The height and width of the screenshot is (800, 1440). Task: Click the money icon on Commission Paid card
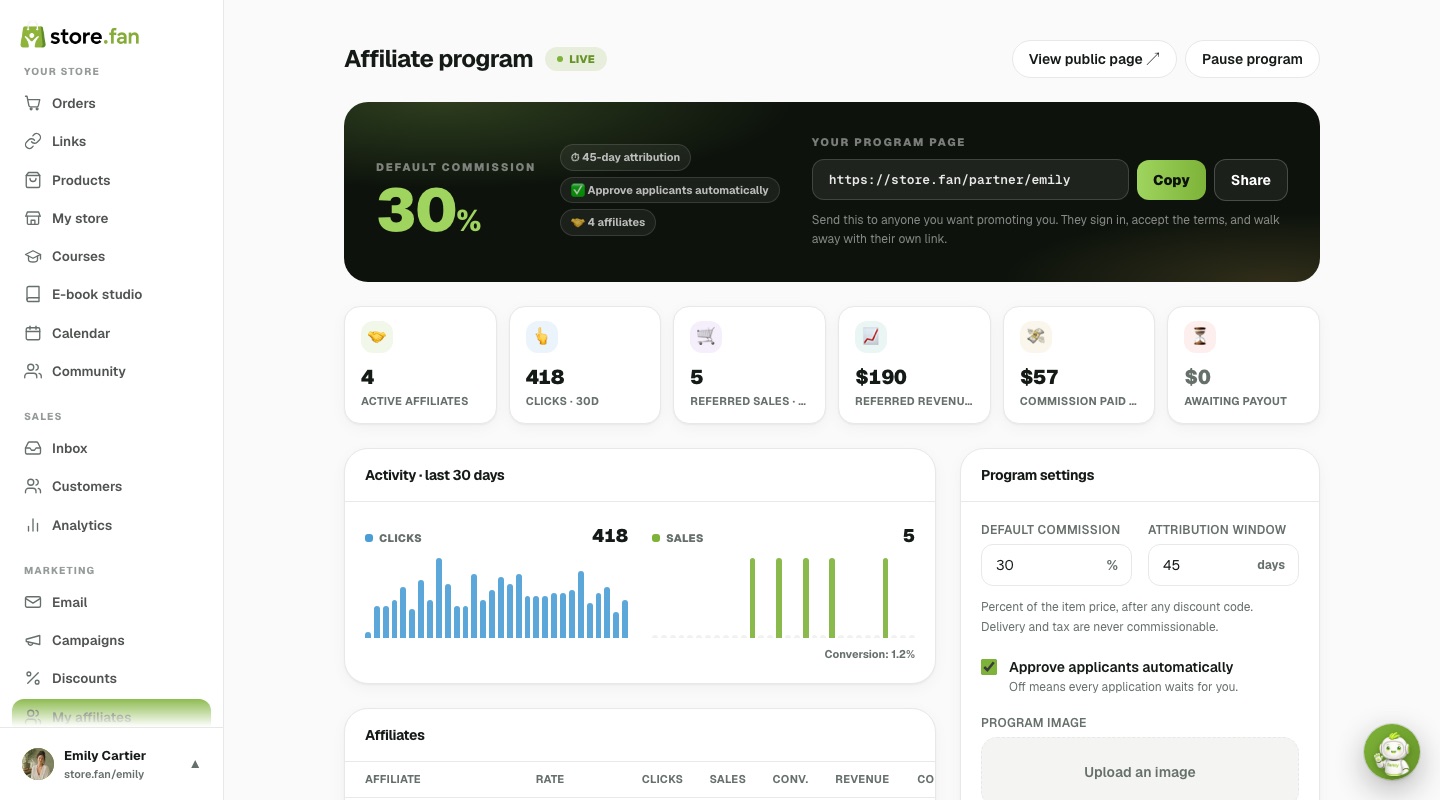point(1036,337)
